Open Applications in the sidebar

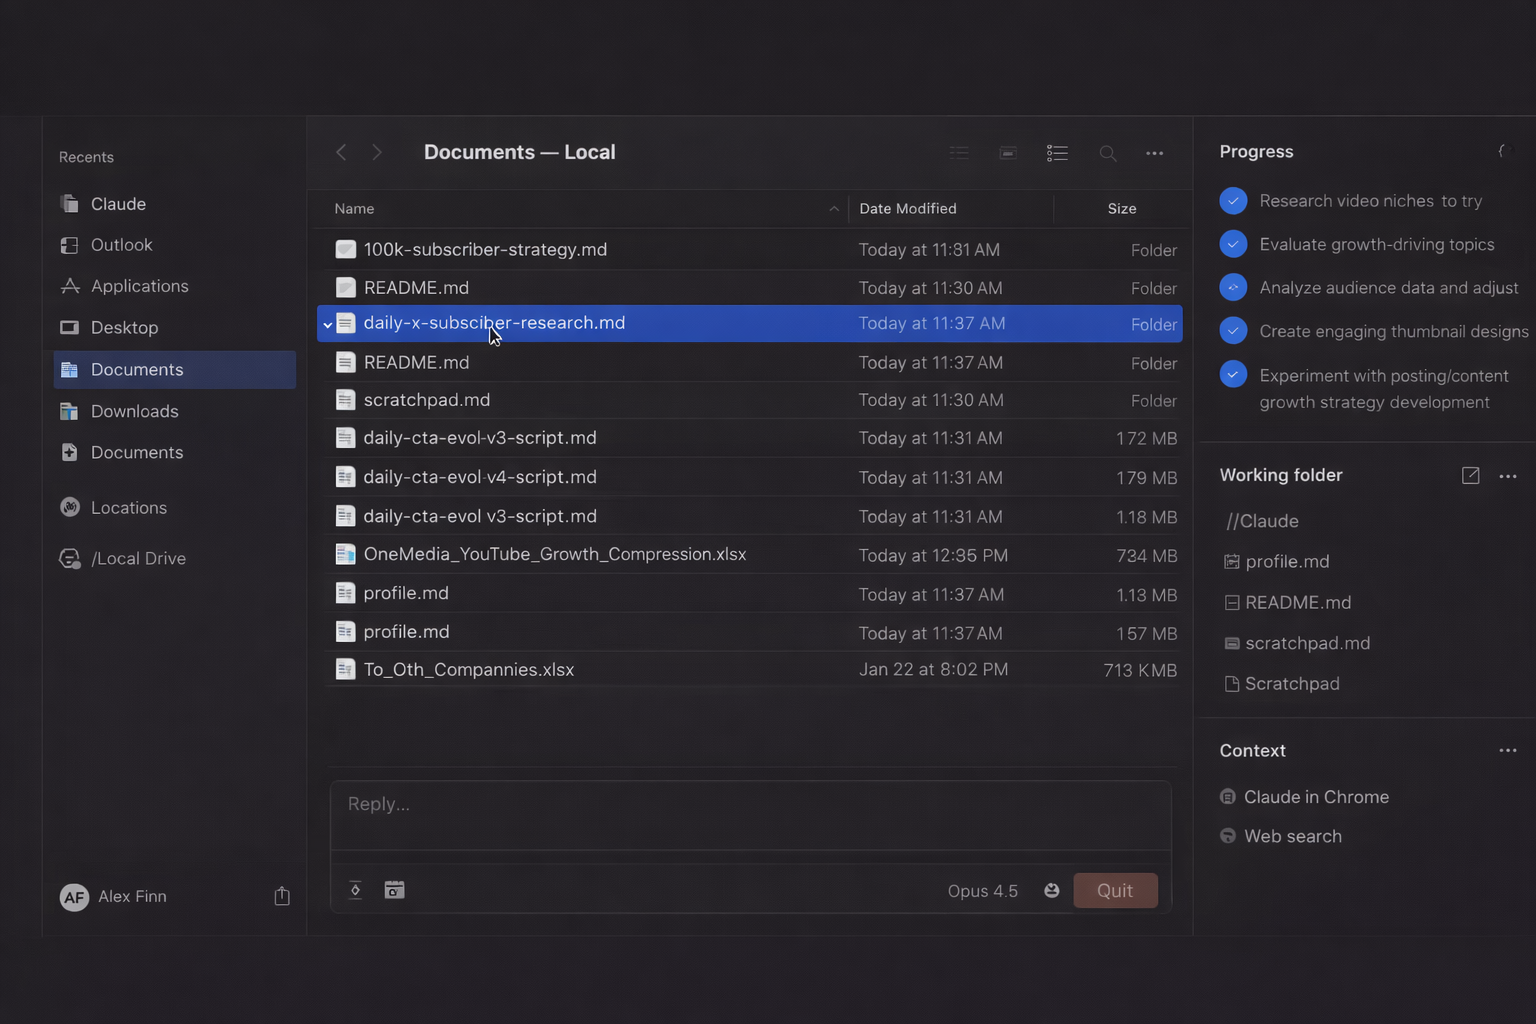click(139, 286)
